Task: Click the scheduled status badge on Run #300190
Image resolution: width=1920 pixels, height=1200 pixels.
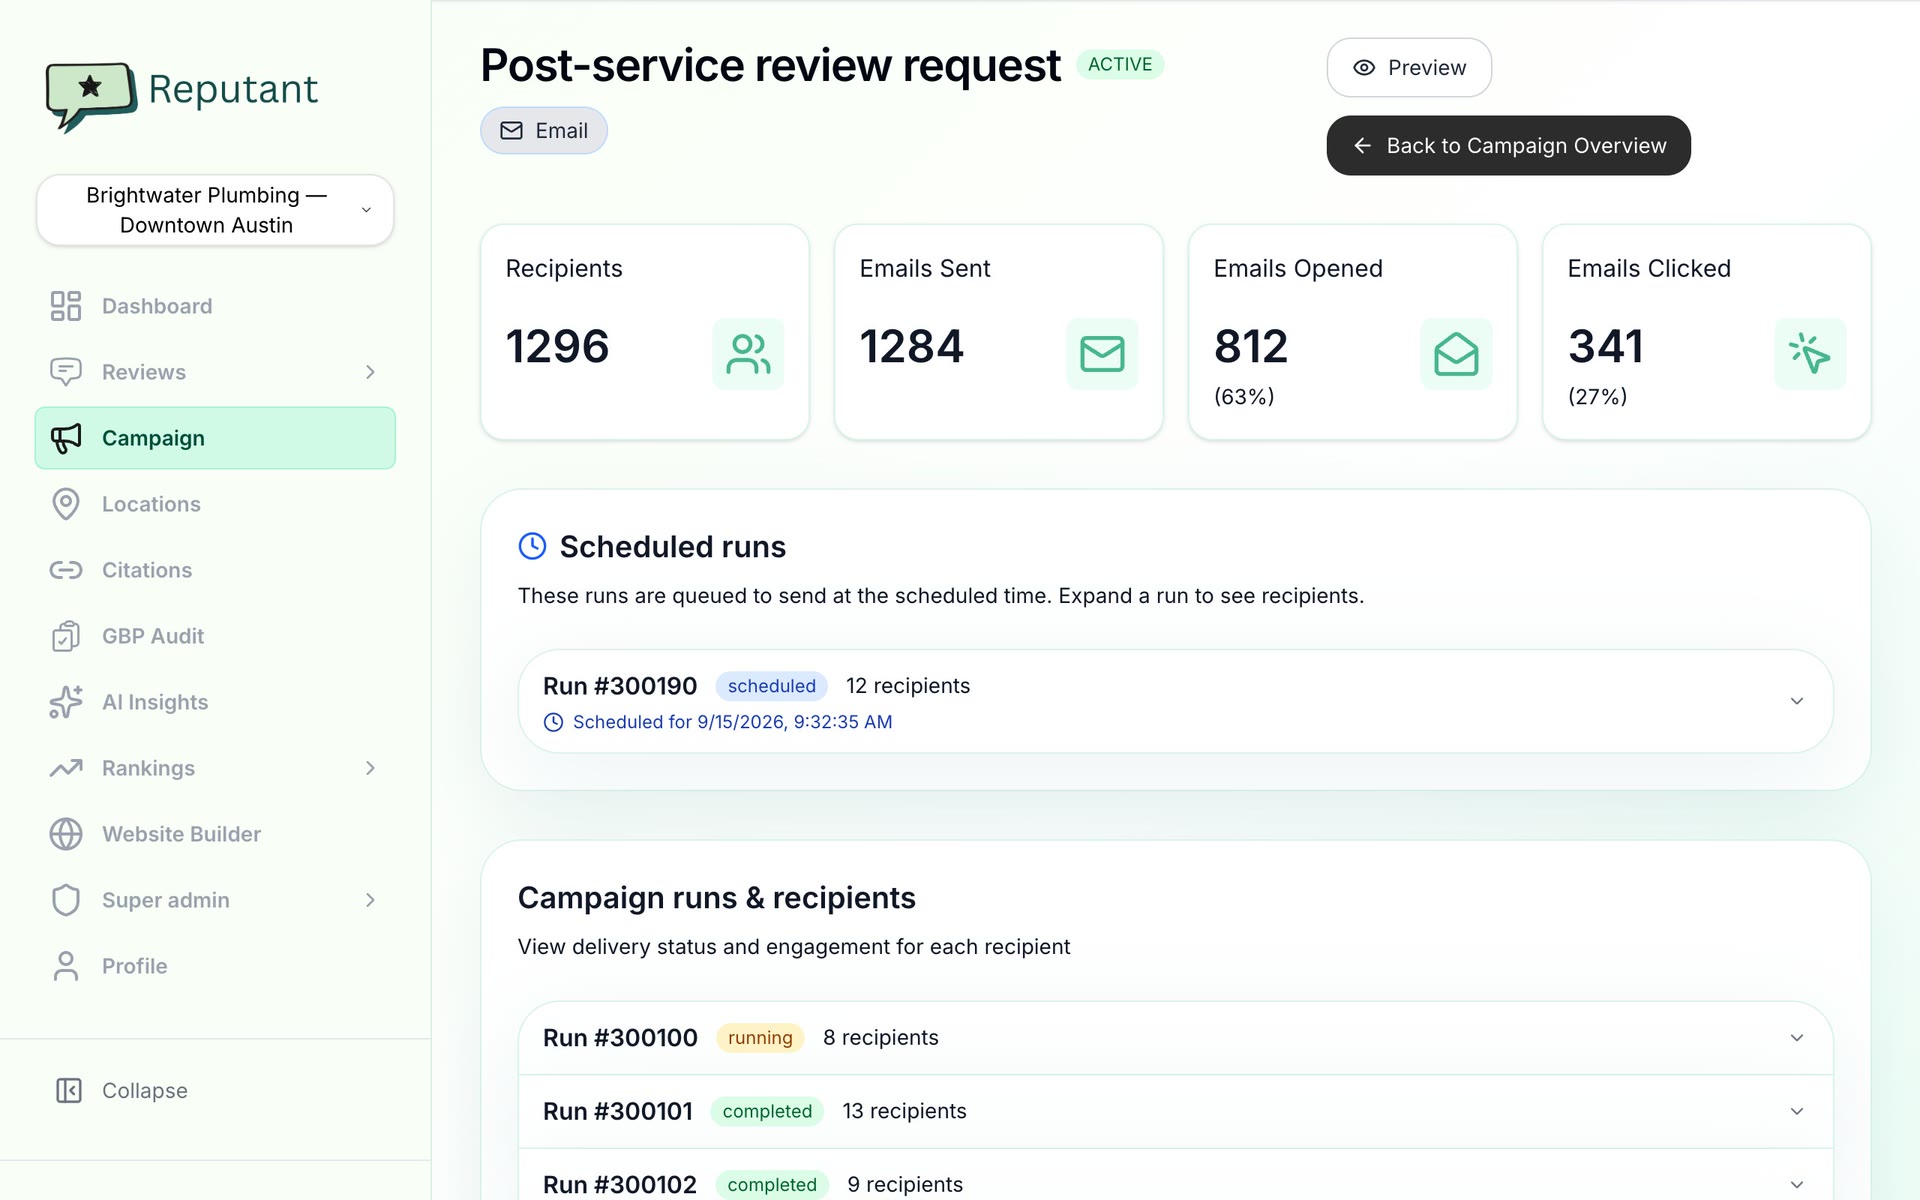Action: tap(771, 686)
